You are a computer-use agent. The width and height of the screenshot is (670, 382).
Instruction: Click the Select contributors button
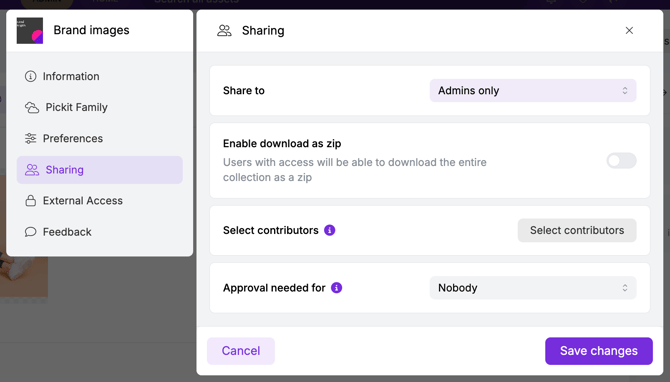(x=577, y=230)
